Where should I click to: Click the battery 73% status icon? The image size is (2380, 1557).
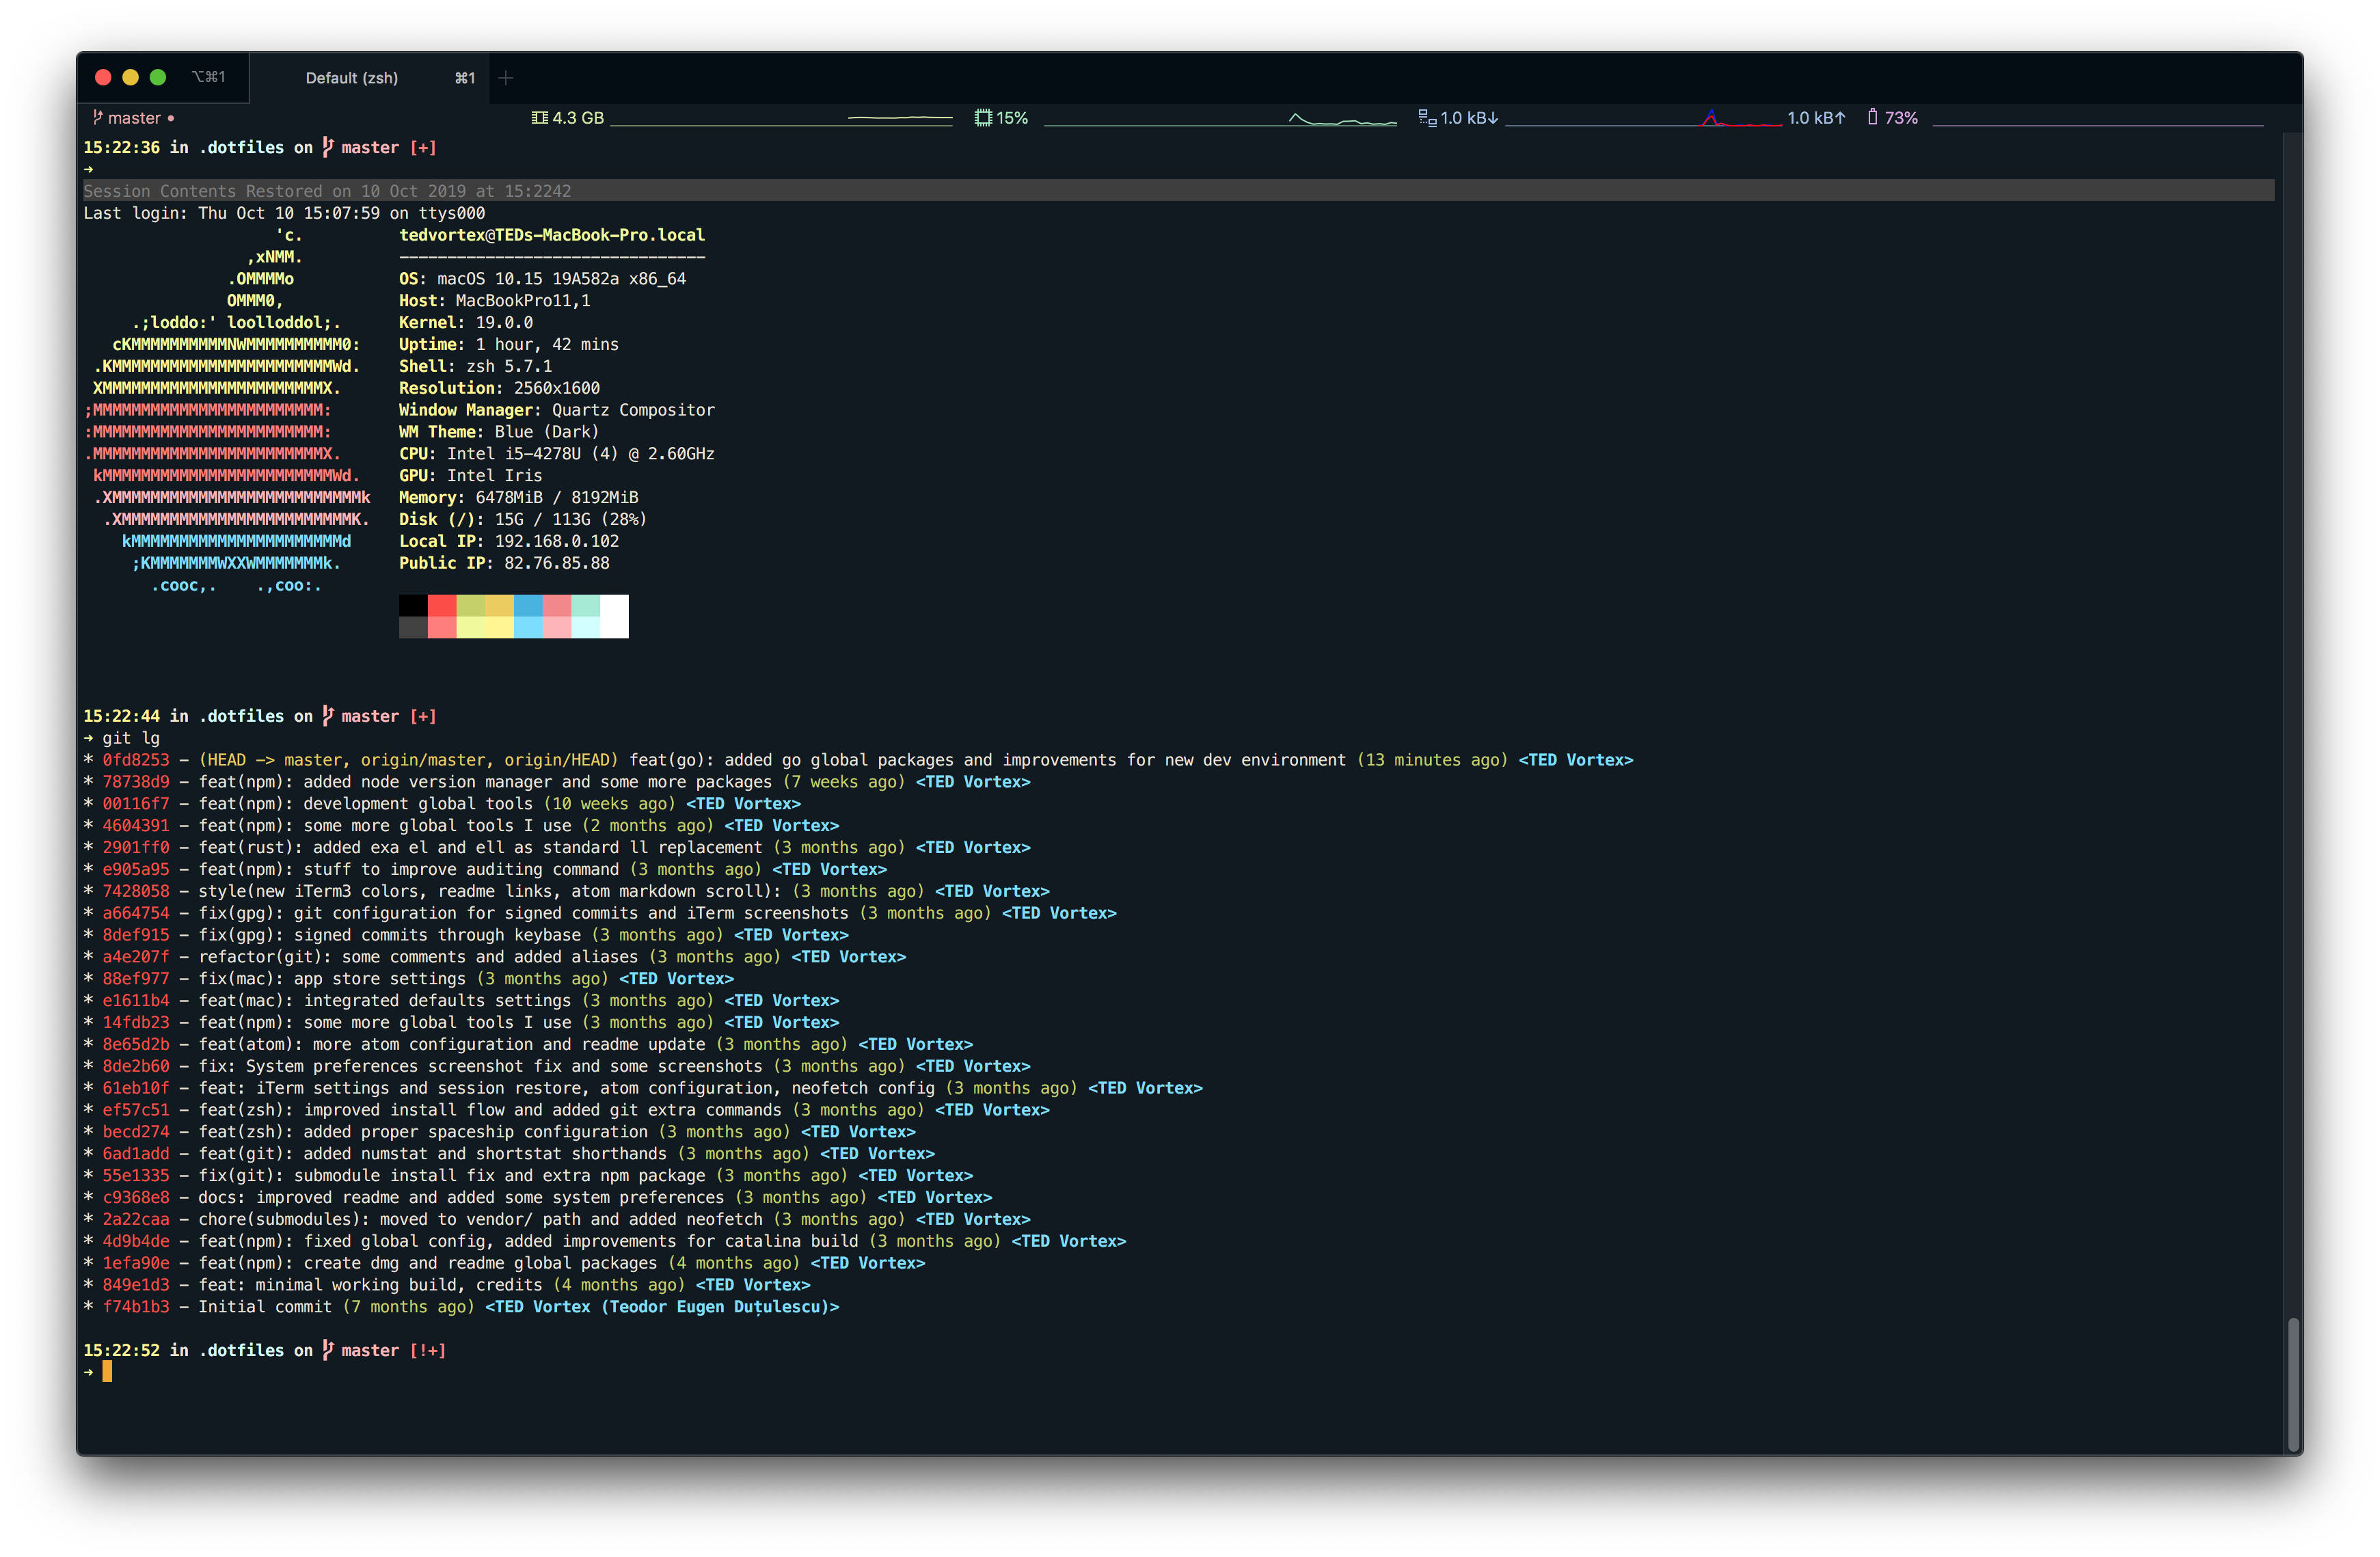point(1872,117)
